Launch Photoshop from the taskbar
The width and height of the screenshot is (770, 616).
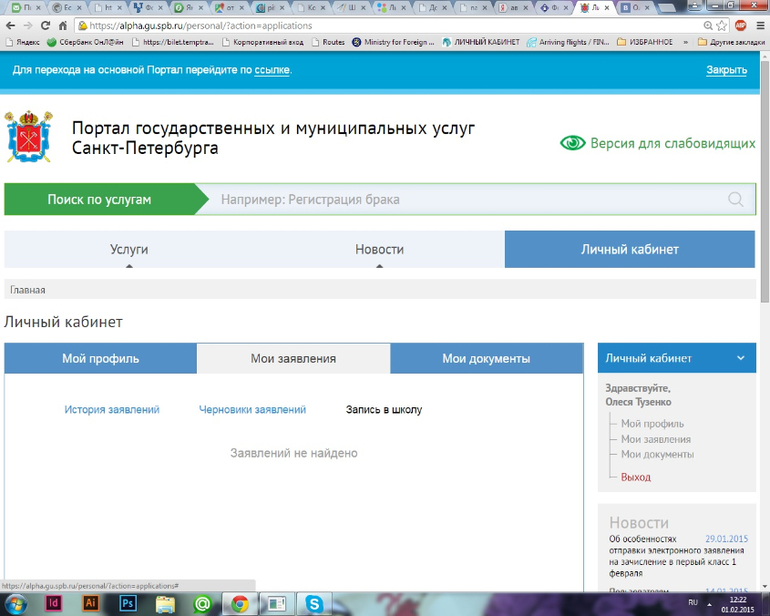tap(128, 603)
